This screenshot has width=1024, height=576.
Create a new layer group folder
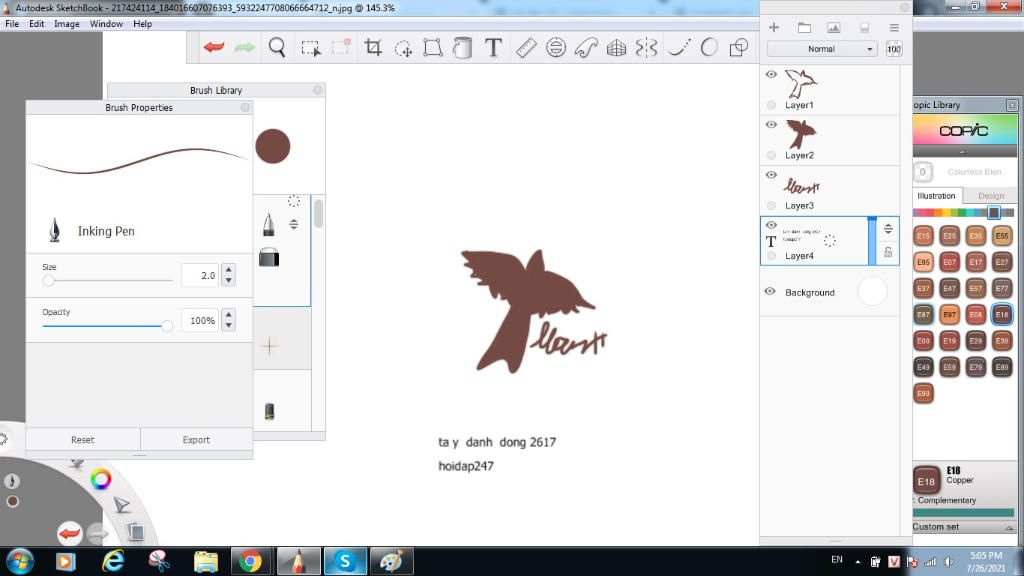click(804, 27)
